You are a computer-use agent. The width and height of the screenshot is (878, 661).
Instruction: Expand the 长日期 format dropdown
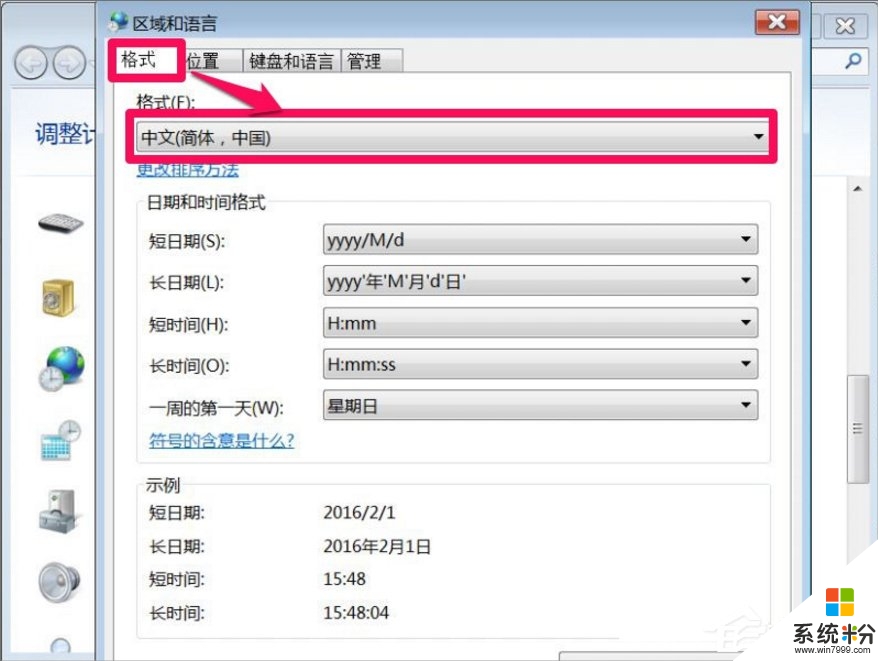click(x=540, y=281)
